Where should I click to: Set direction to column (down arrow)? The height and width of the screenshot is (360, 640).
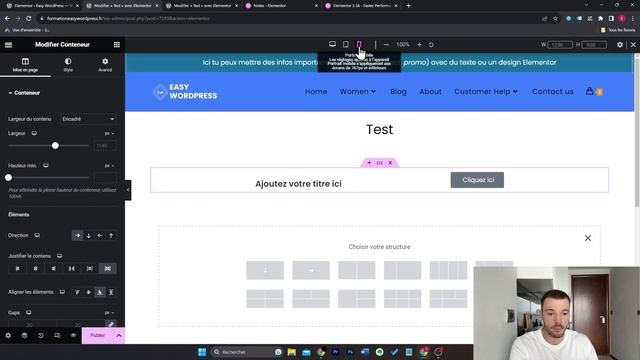tap(89, 236)
